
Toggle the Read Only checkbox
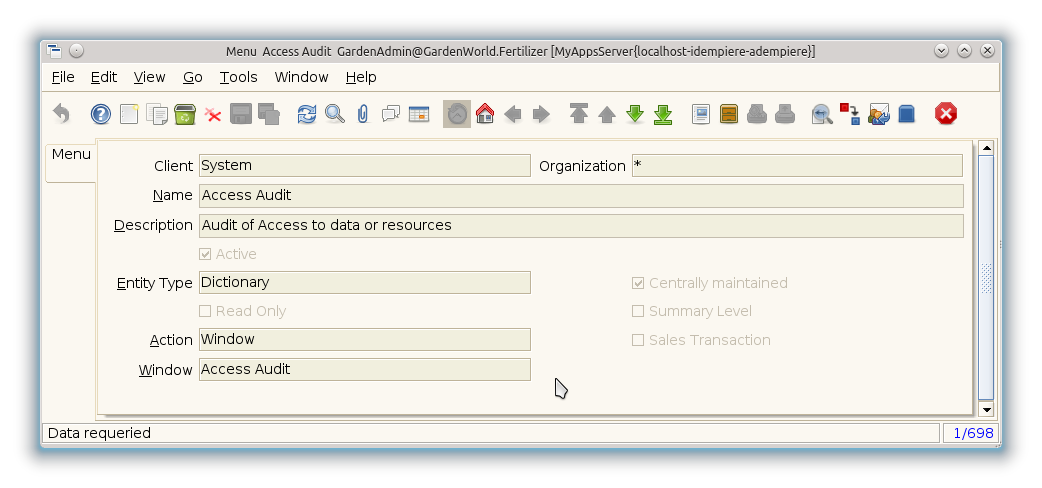[x=205, y=311]
